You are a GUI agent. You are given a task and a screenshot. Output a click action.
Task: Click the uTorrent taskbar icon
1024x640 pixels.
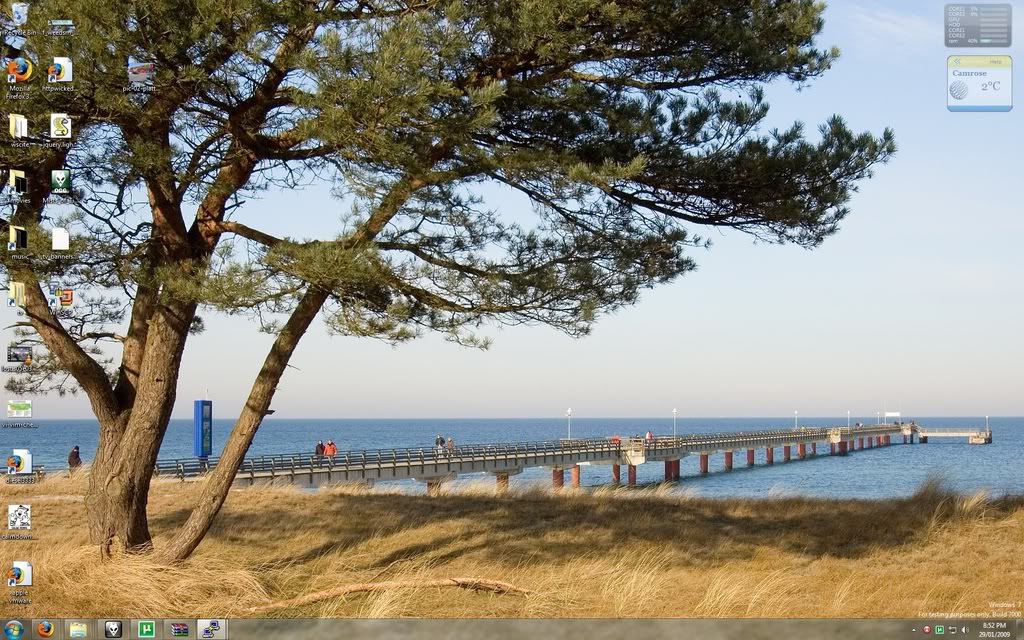click(x=146, y=629)
